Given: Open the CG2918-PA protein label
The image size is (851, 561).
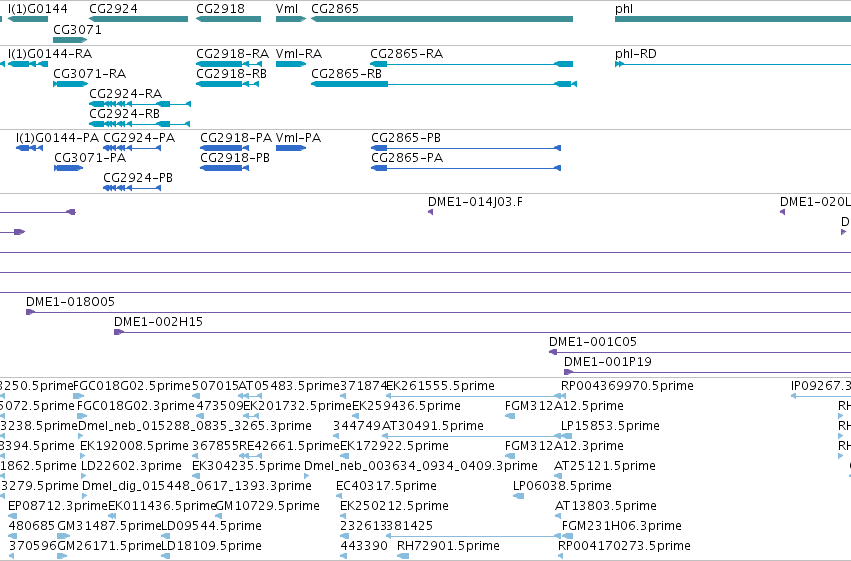Looking at the screenshot, I should (236, 138).
